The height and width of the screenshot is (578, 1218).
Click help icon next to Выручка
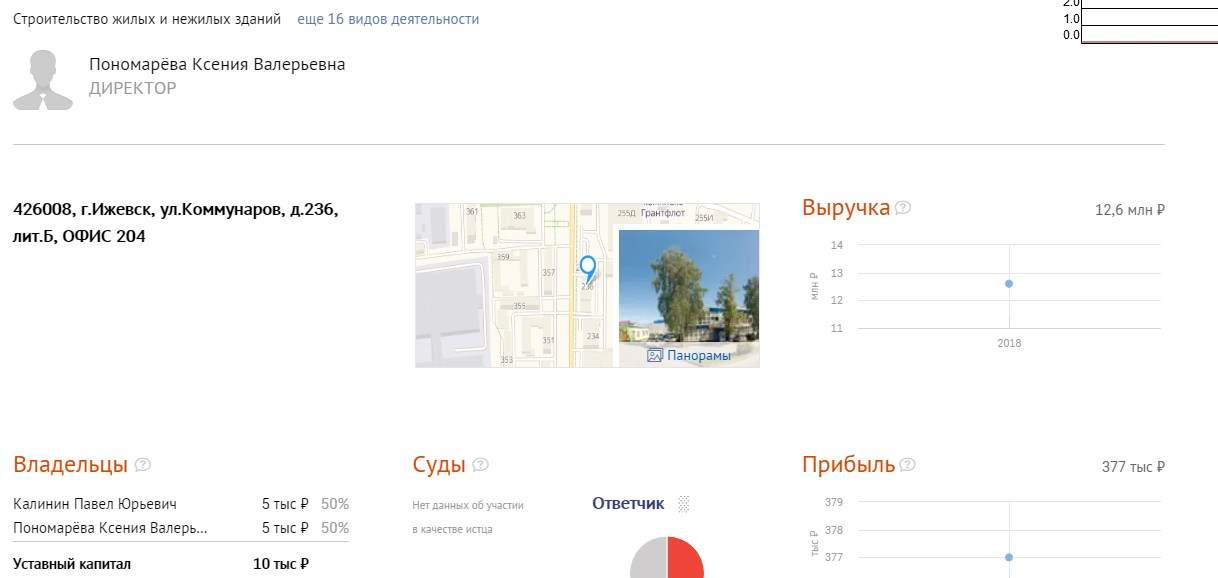point(903,208)
